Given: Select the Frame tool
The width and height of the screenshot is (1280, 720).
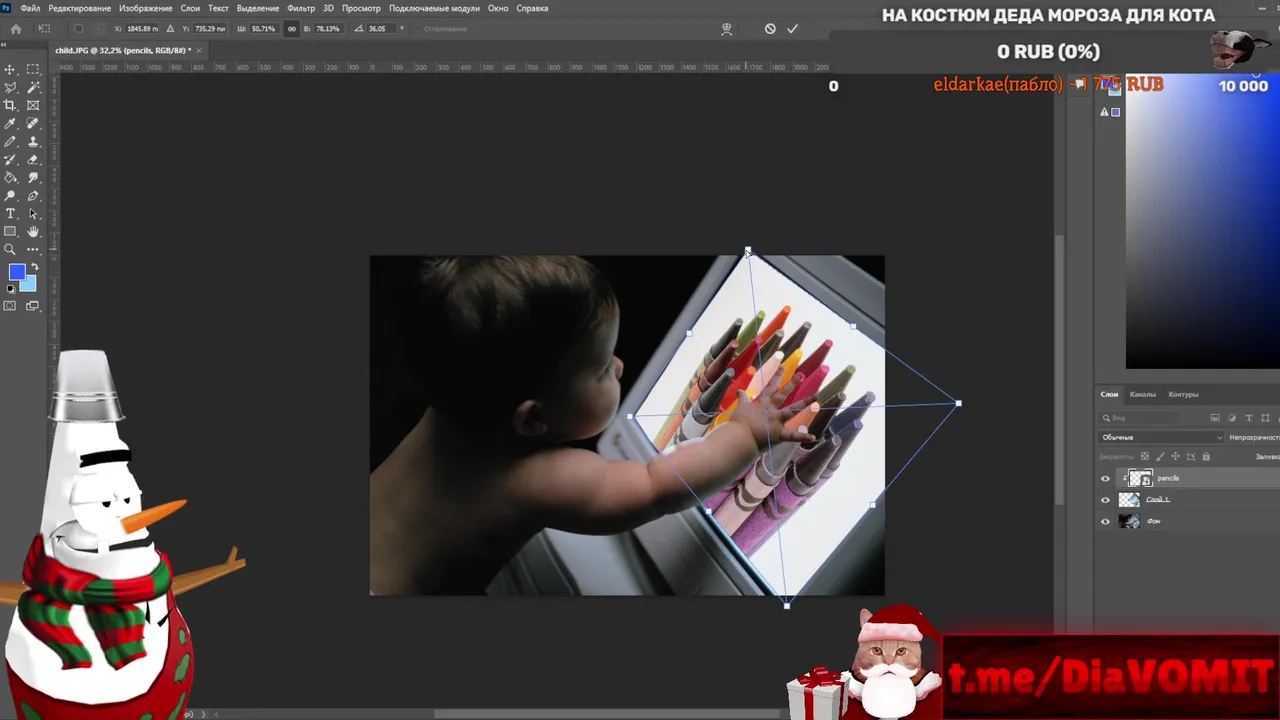Looking at the screenshot, I should tap(33, 105).
